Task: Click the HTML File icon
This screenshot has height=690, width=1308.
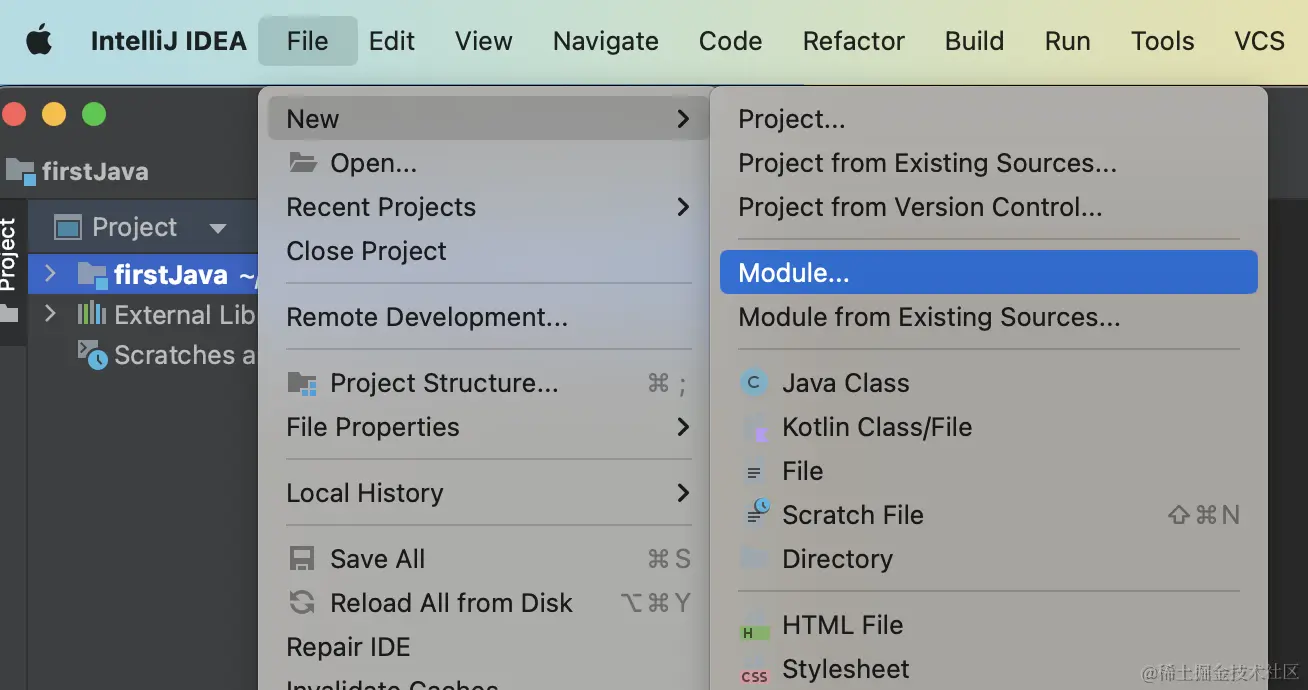Action: 754,626
